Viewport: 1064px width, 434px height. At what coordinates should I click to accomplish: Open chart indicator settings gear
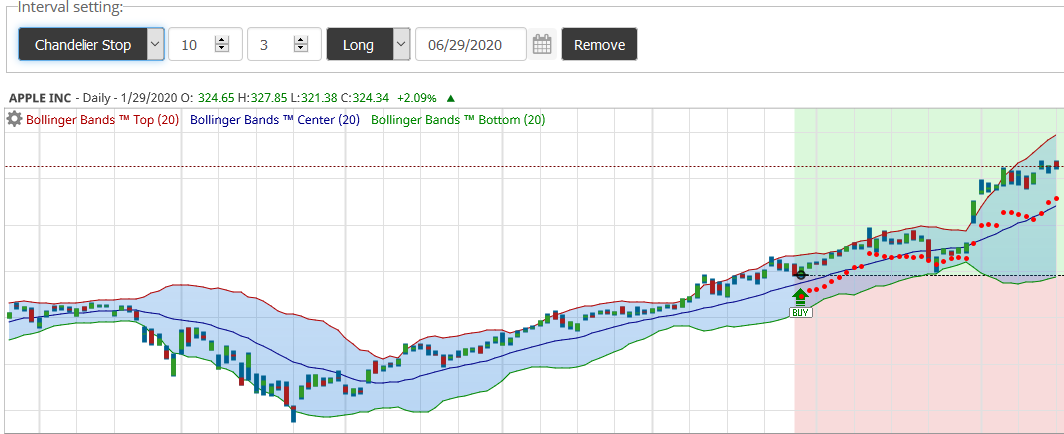coord(14,119)
